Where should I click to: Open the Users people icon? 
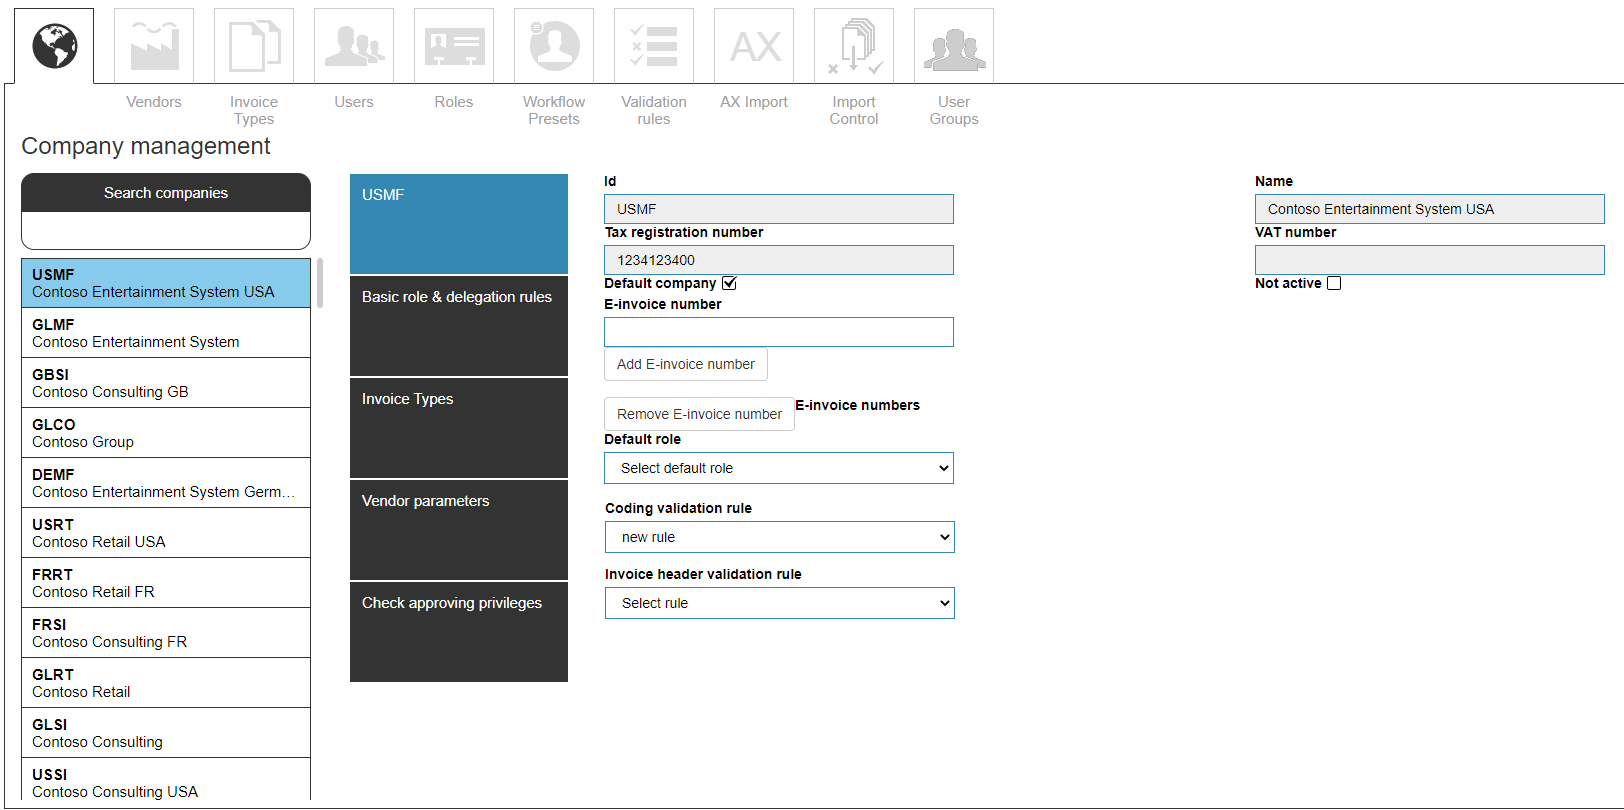354,46
